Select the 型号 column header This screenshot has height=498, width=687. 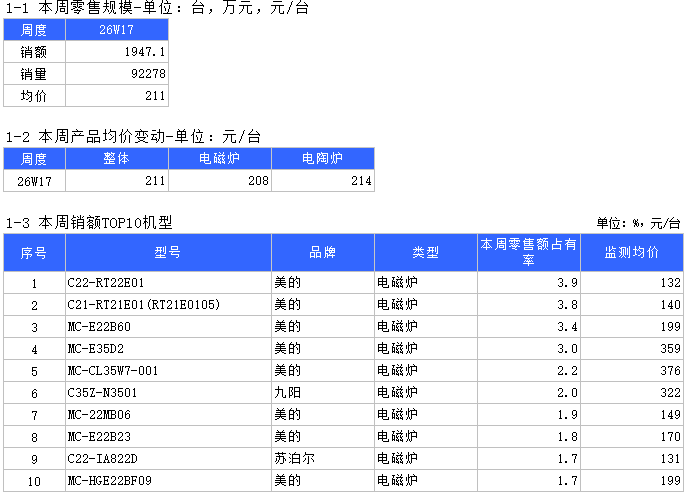pos(168,253)
